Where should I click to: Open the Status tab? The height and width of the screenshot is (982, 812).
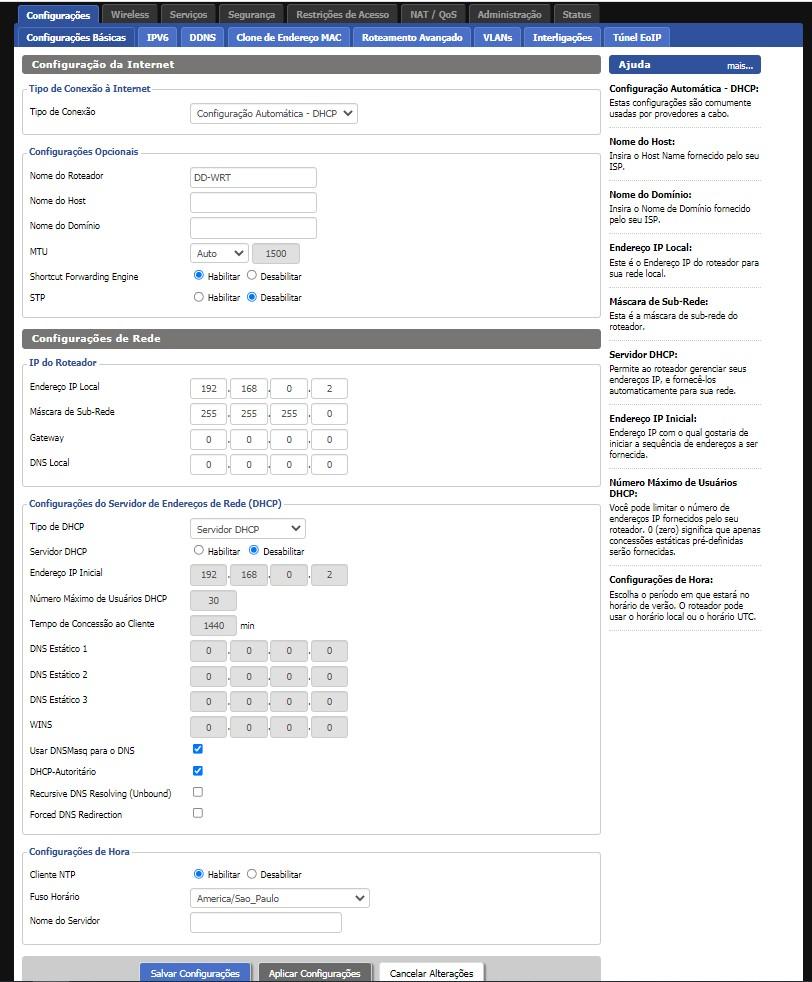click(576, 14)
